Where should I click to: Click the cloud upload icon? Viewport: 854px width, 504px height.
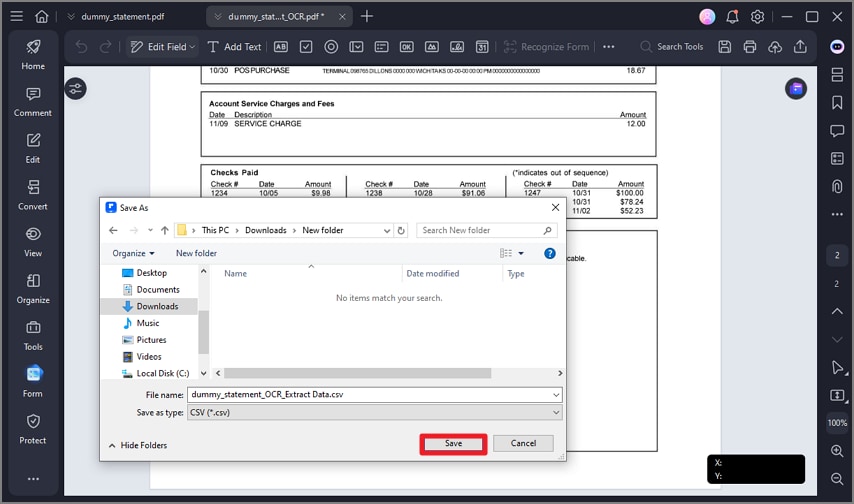774,47
